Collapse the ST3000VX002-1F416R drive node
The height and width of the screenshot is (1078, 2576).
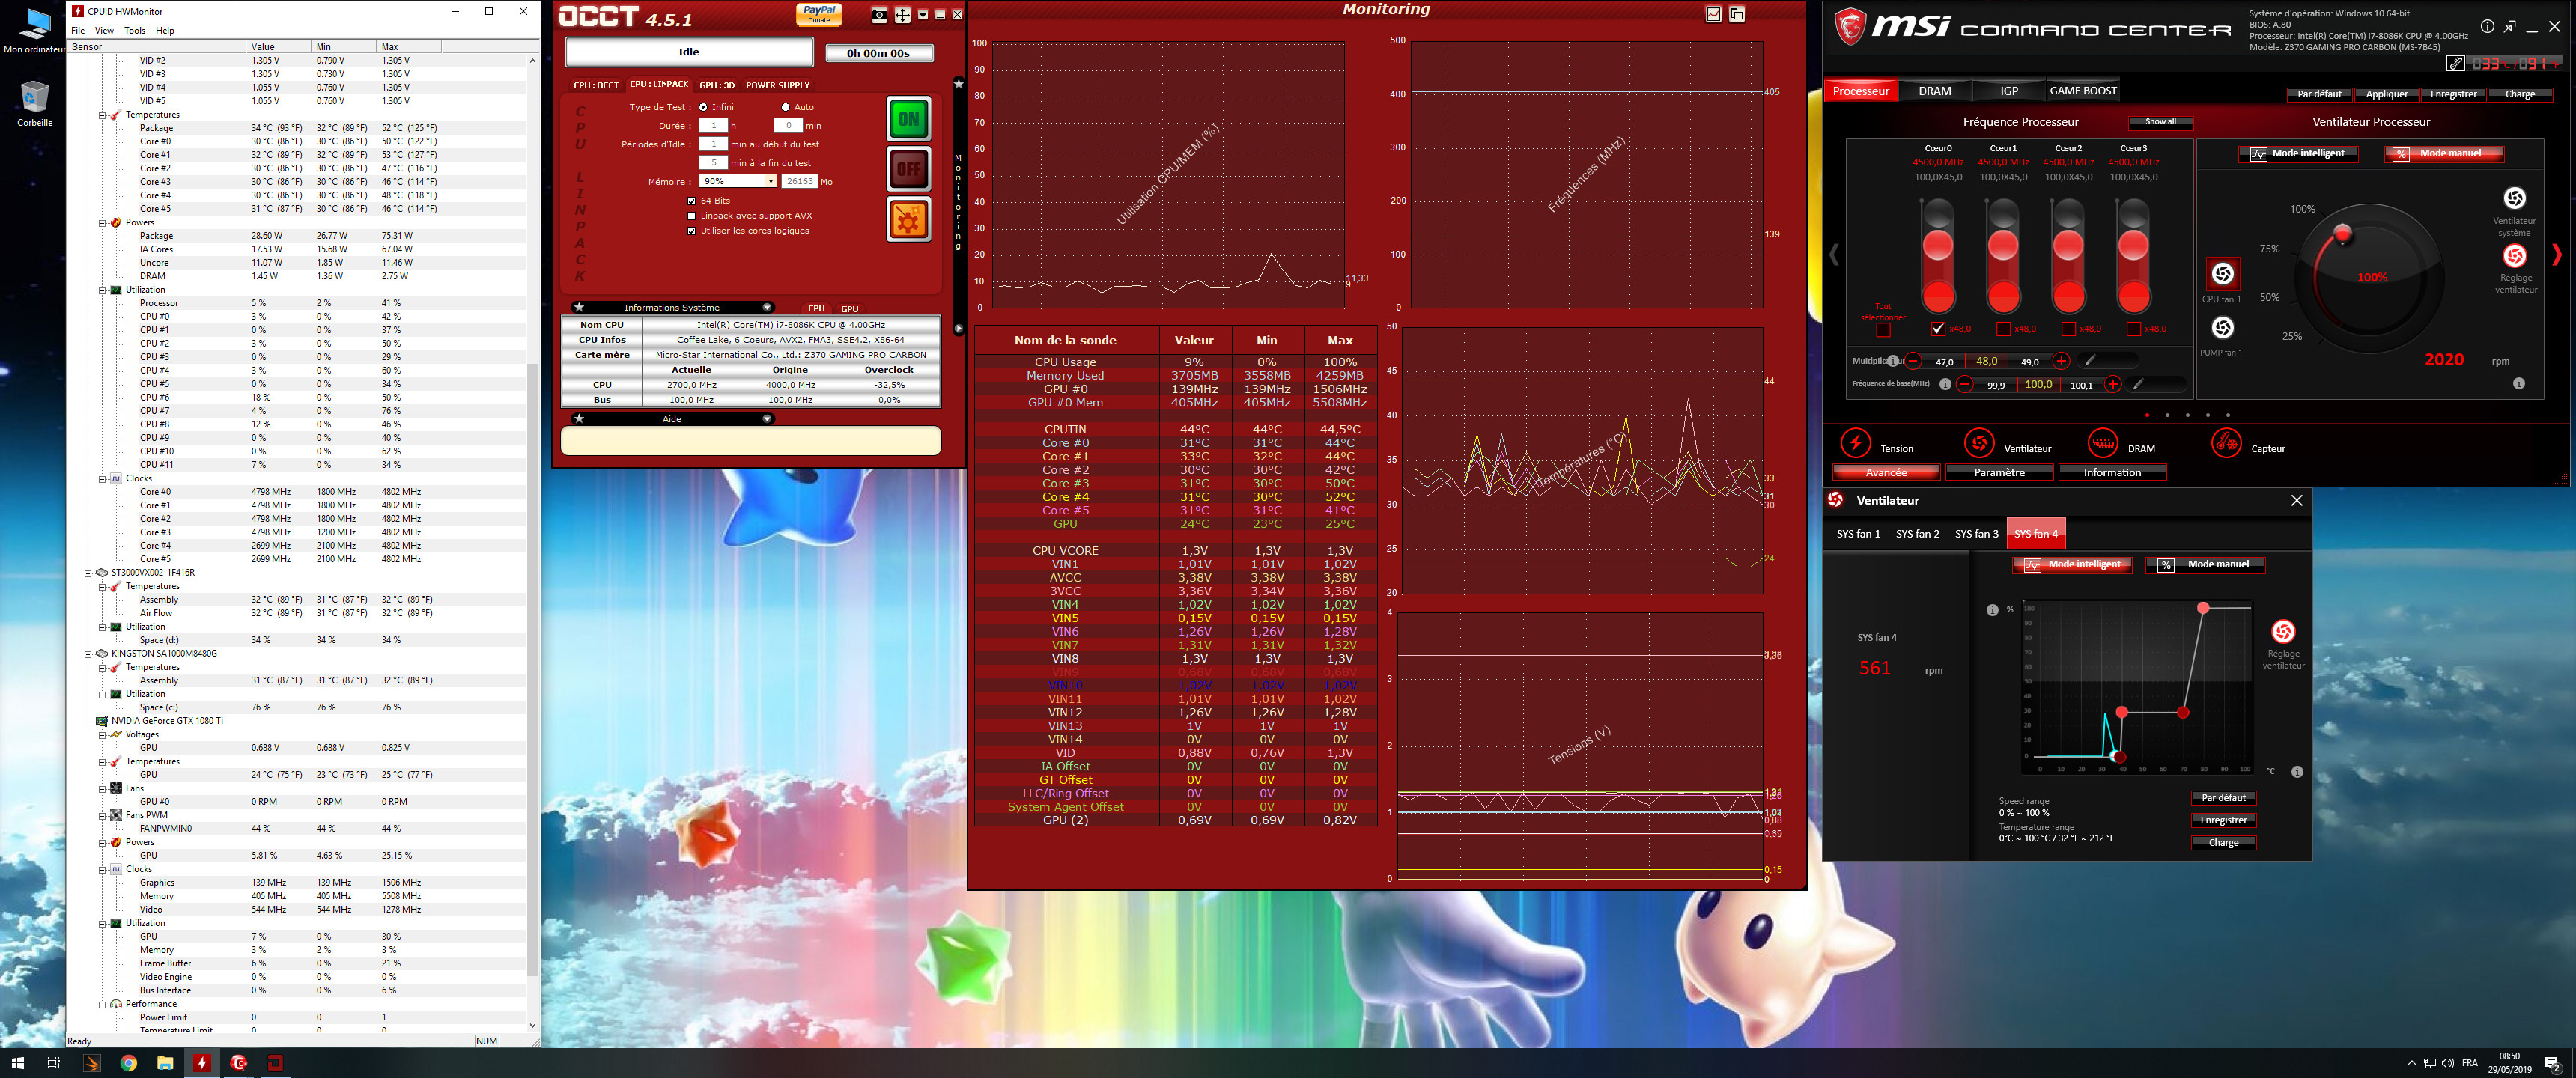coord(88,573)
